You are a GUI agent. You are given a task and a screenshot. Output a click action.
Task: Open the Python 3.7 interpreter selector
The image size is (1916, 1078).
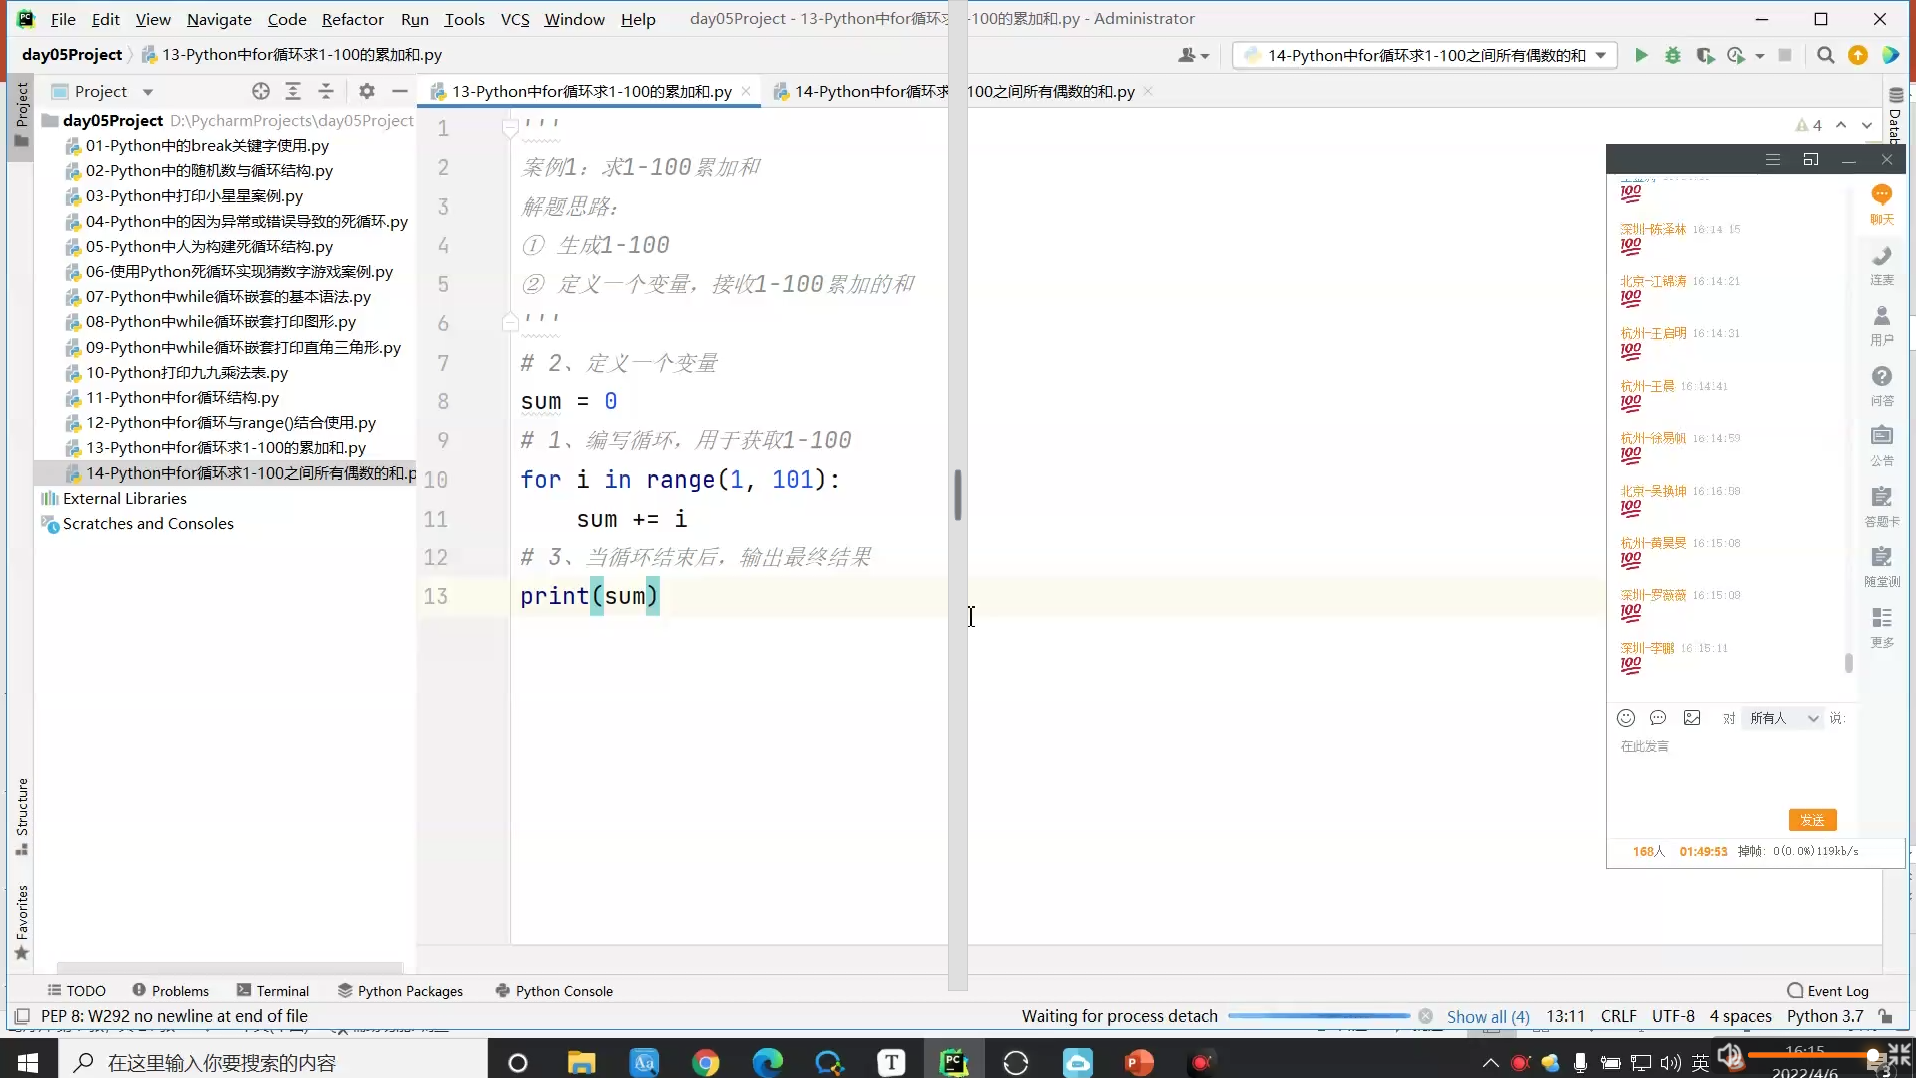coord(1825,1017)
